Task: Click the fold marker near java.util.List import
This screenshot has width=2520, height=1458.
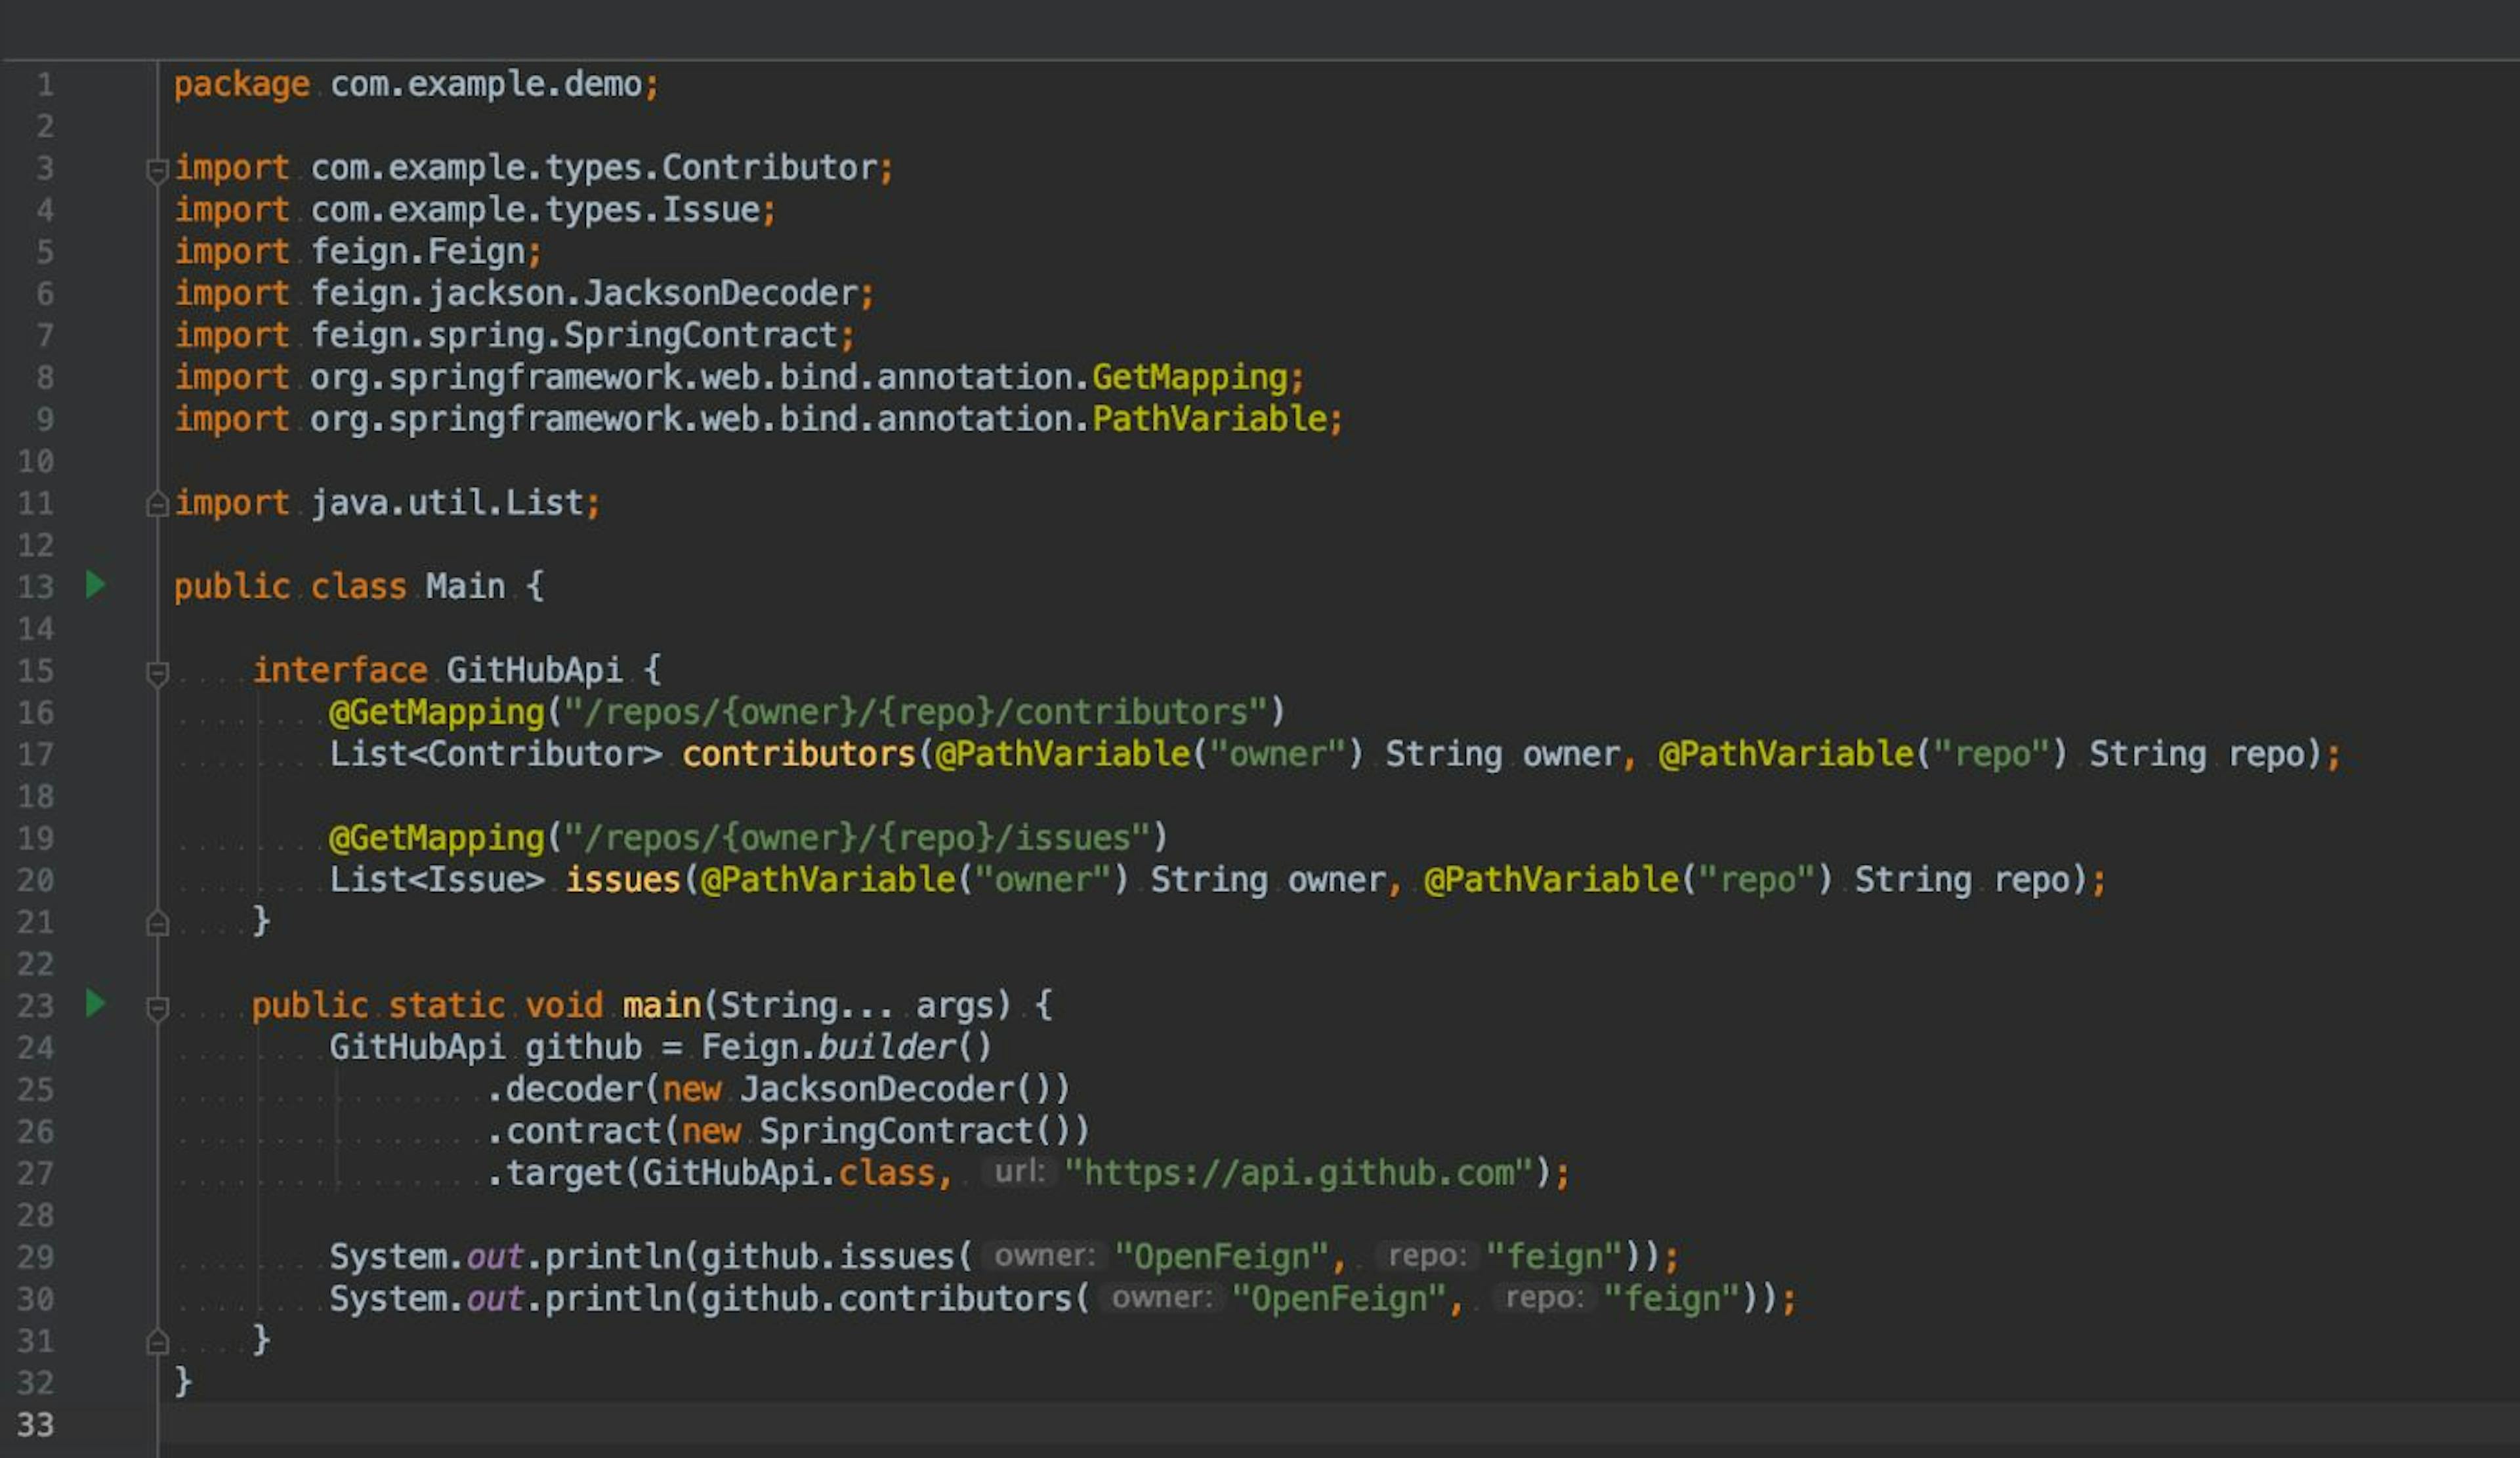Action: pos(157,503)
